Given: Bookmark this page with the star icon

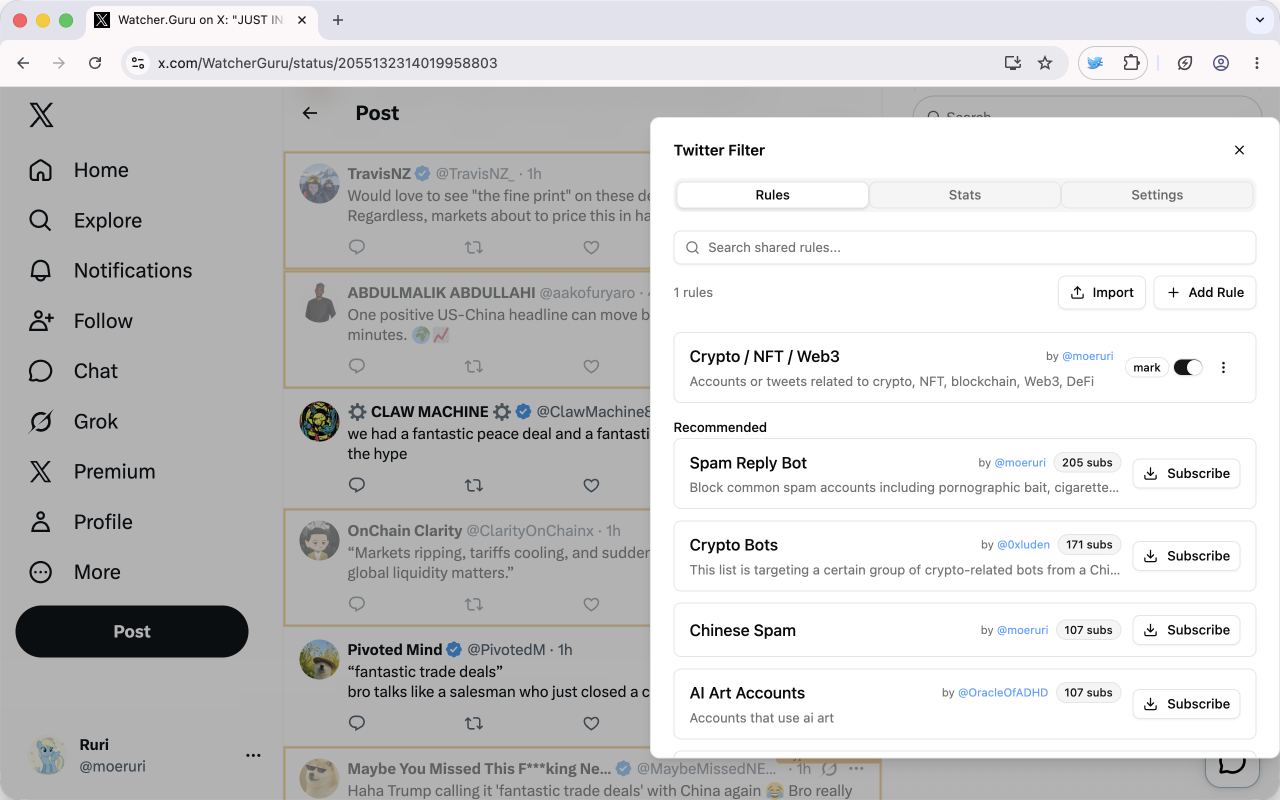Looking at the screenshot, I should 1045,63.
